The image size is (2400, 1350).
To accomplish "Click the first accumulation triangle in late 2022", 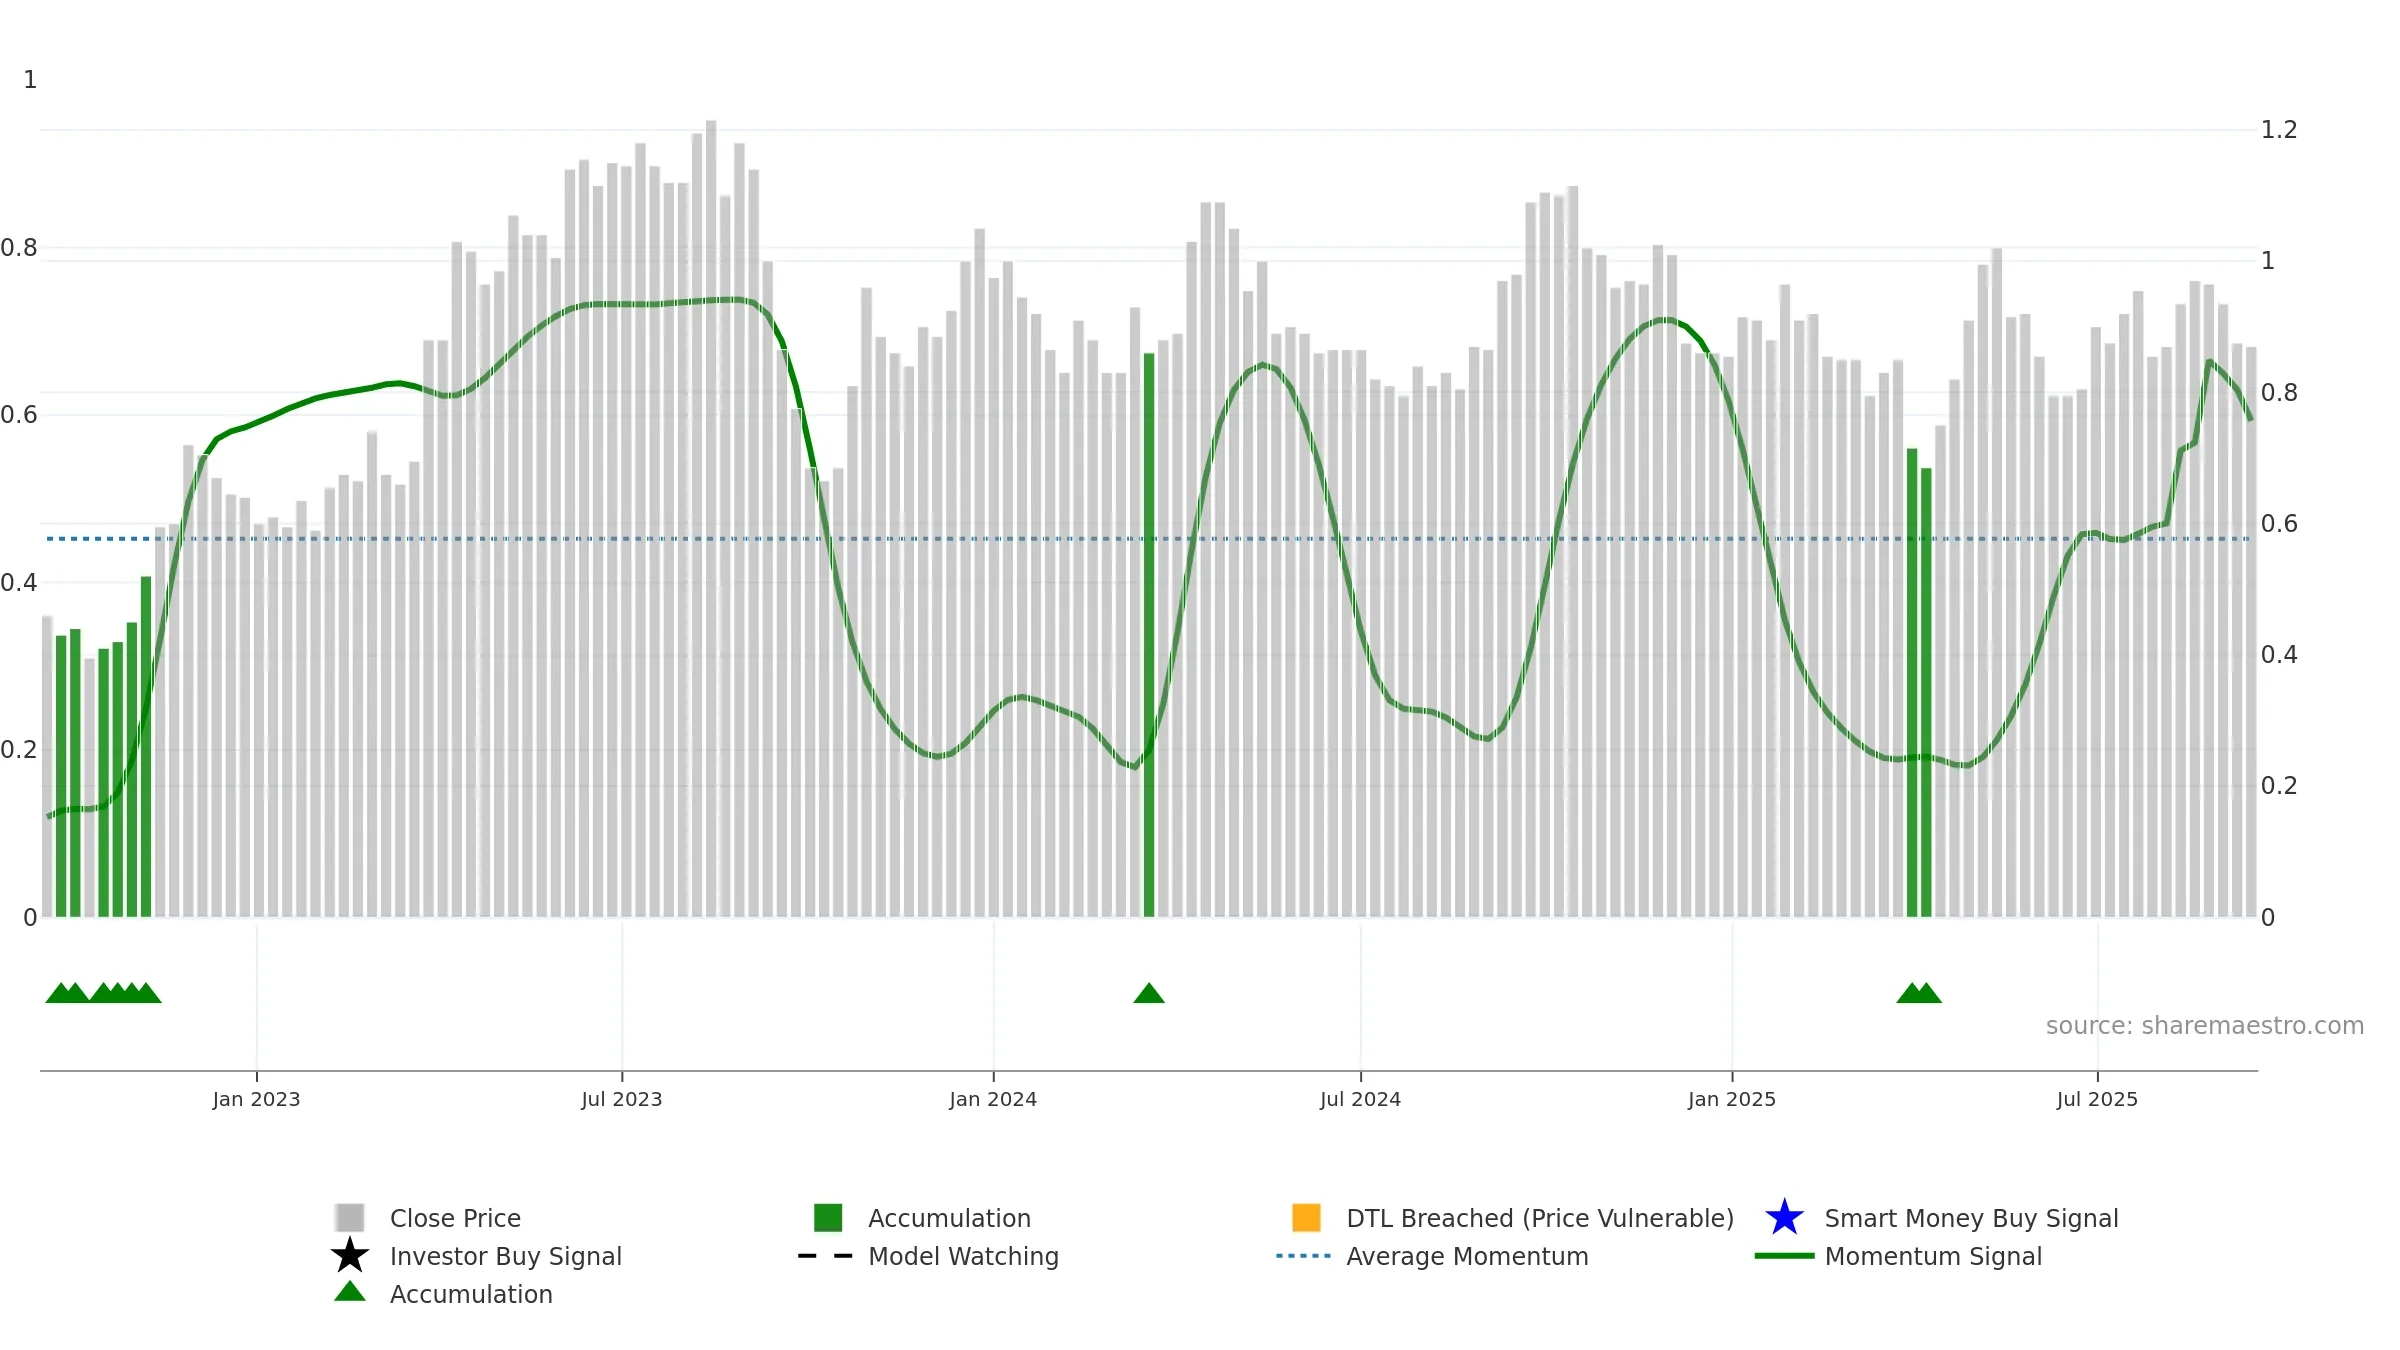I will (x=60, y=993).
